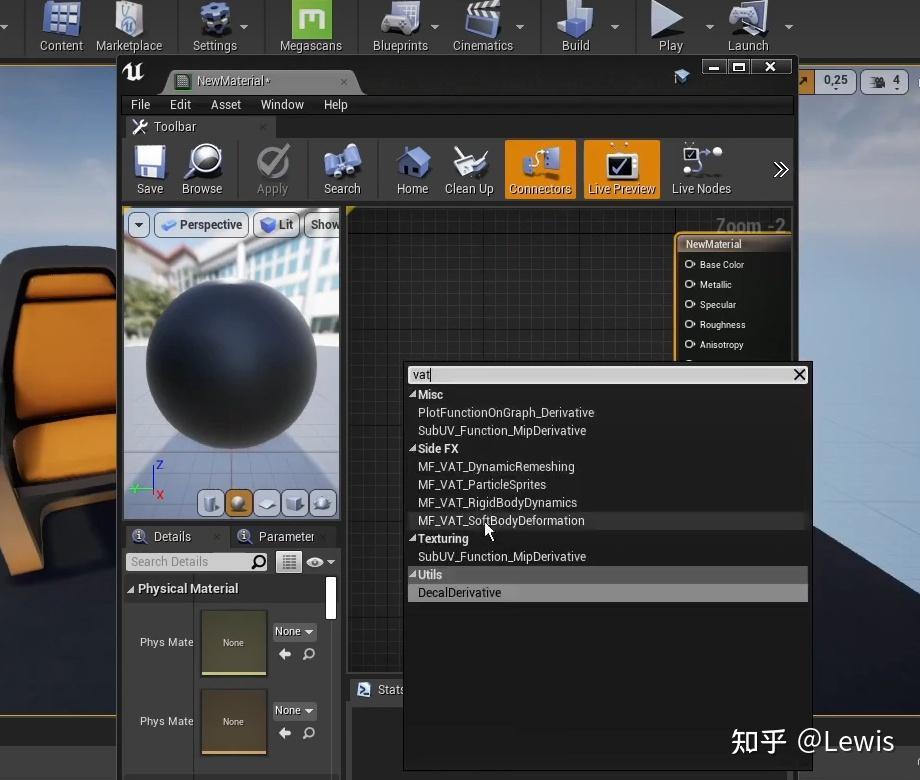This screenshot has height=780, width=920.
Task: Switch to the Parameter tab
Action: [x=285, y=537]
